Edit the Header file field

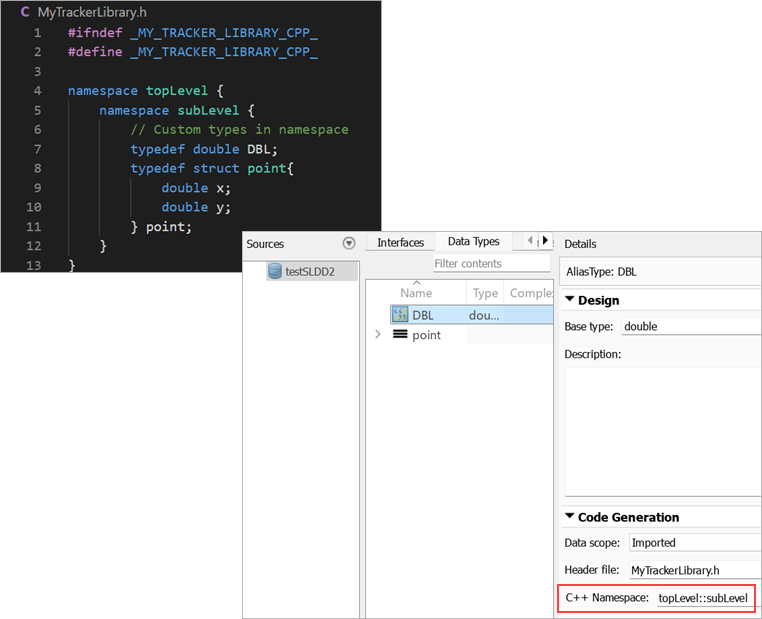point(695,570)
